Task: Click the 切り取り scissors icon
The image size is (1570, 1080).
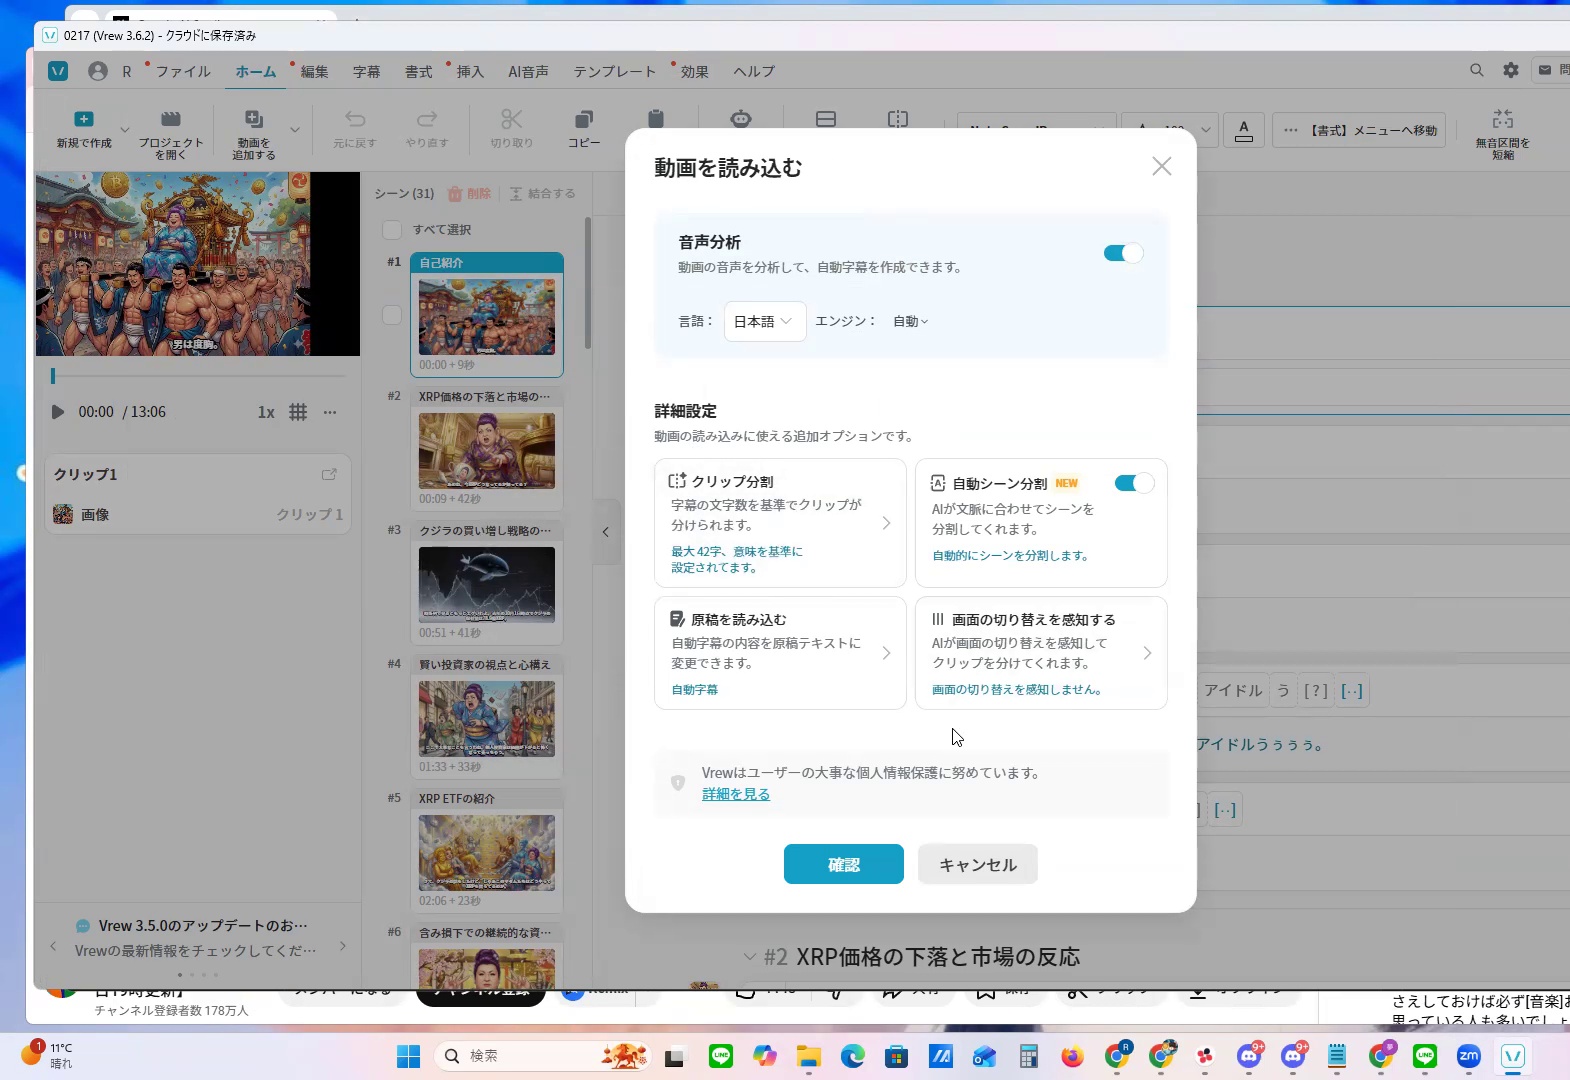Action: coord(512,119)
